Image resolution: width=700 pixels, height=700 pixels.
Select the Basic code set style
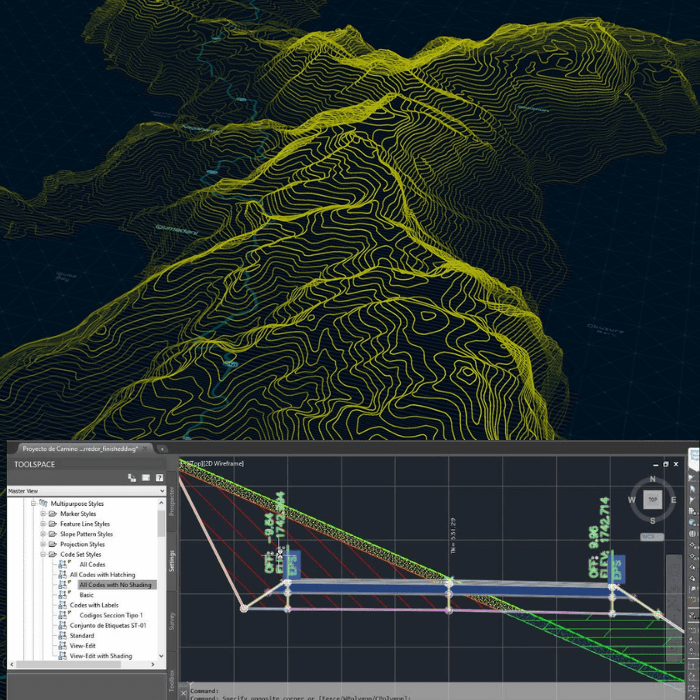coord(86,595)
